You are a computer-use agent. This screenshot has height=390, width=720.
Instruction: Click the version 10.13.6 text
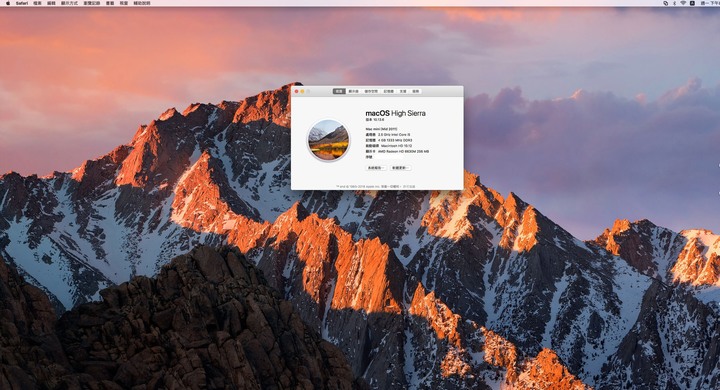[x=375, y=119]
